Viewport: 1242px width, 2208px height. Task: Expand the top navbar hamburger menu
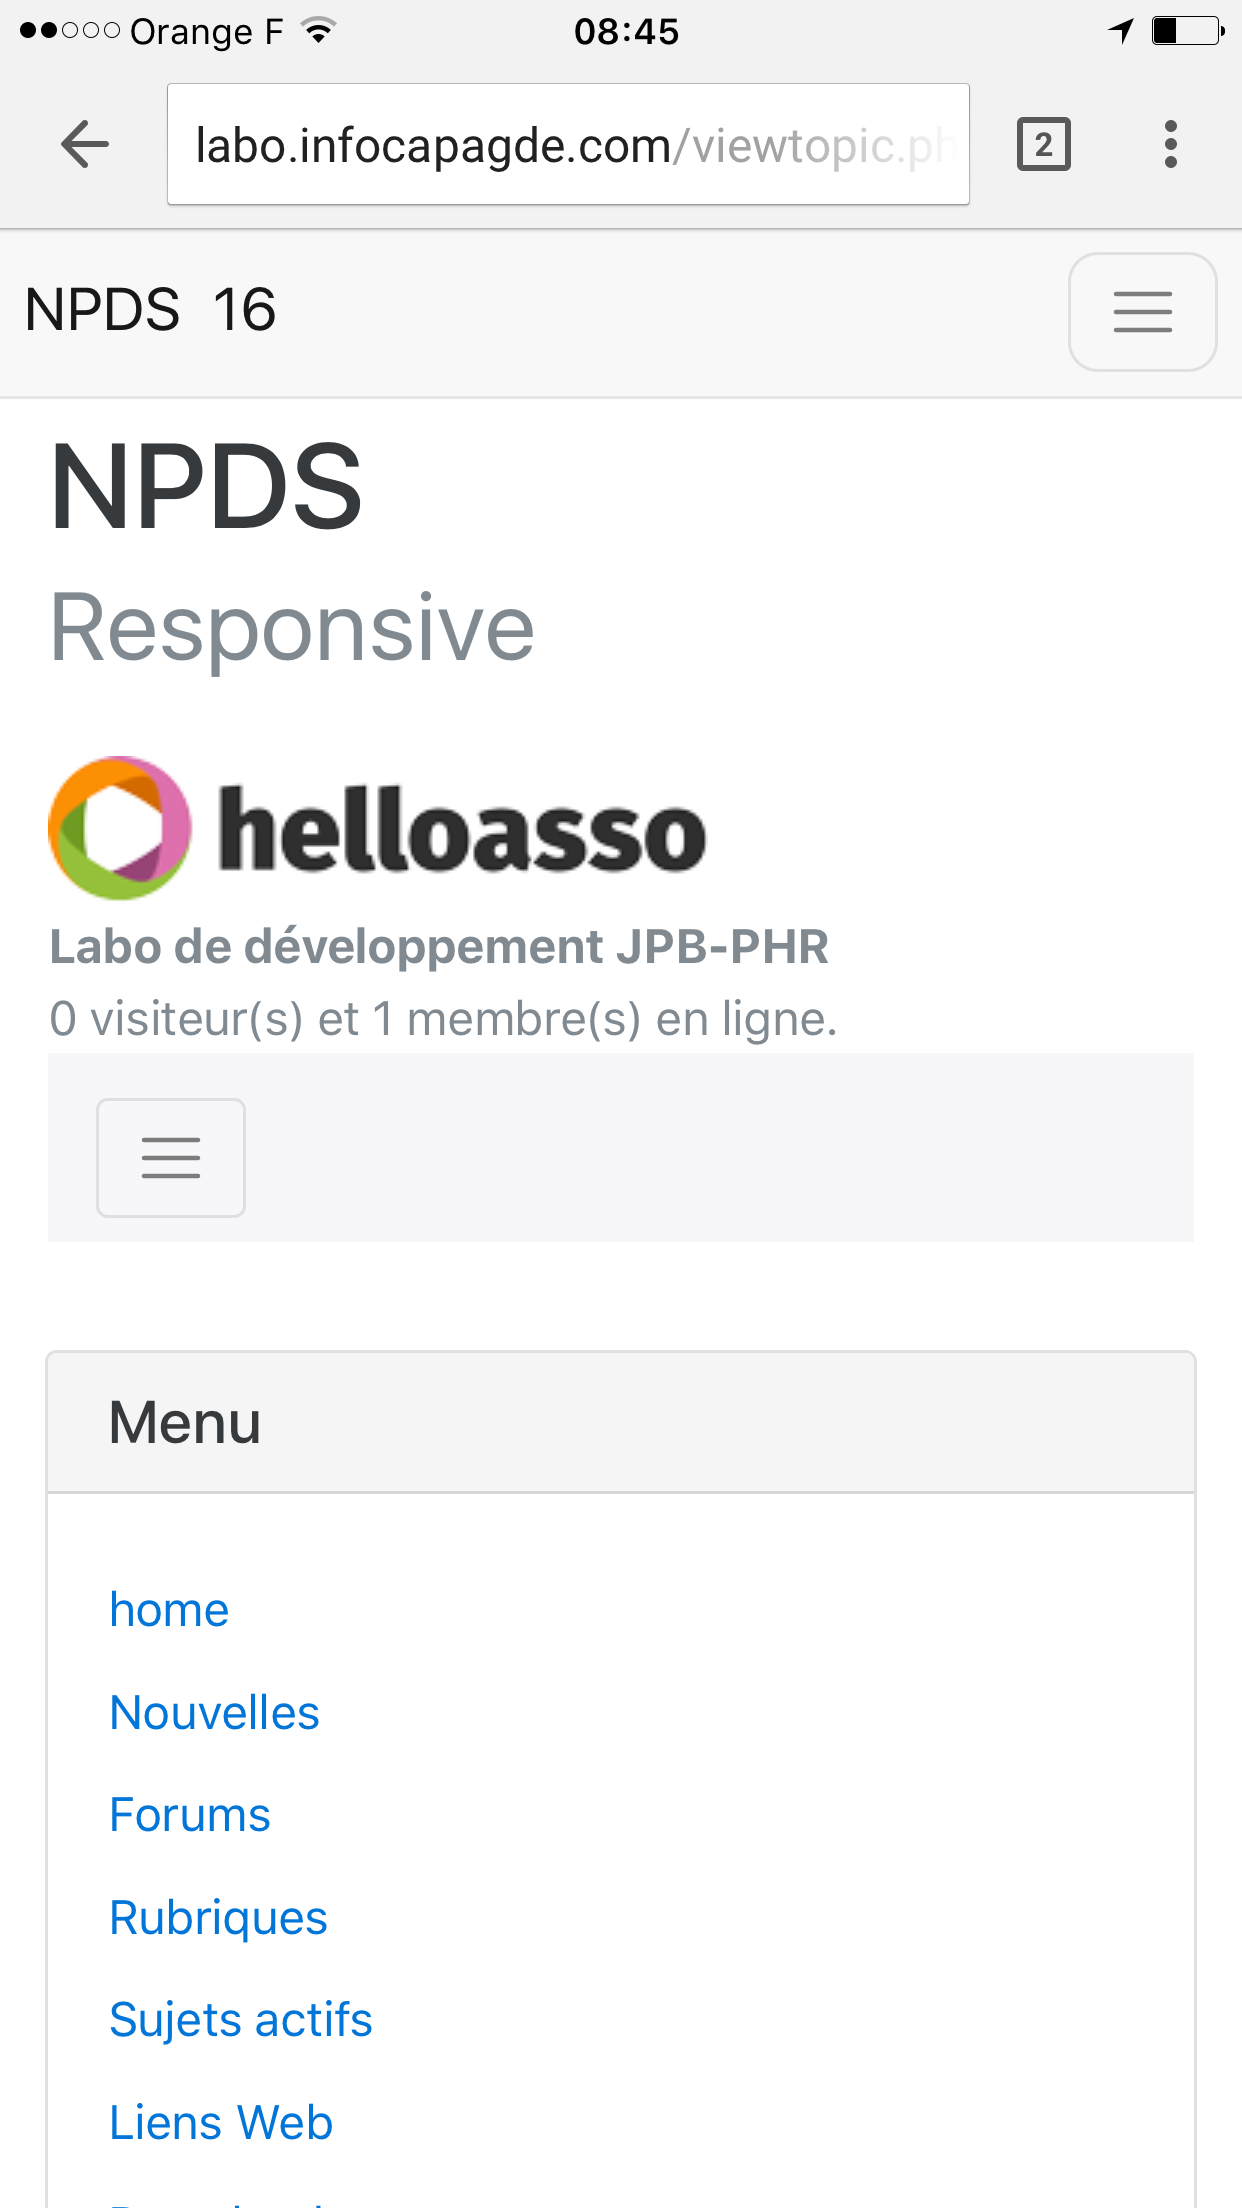point(1142,312)
